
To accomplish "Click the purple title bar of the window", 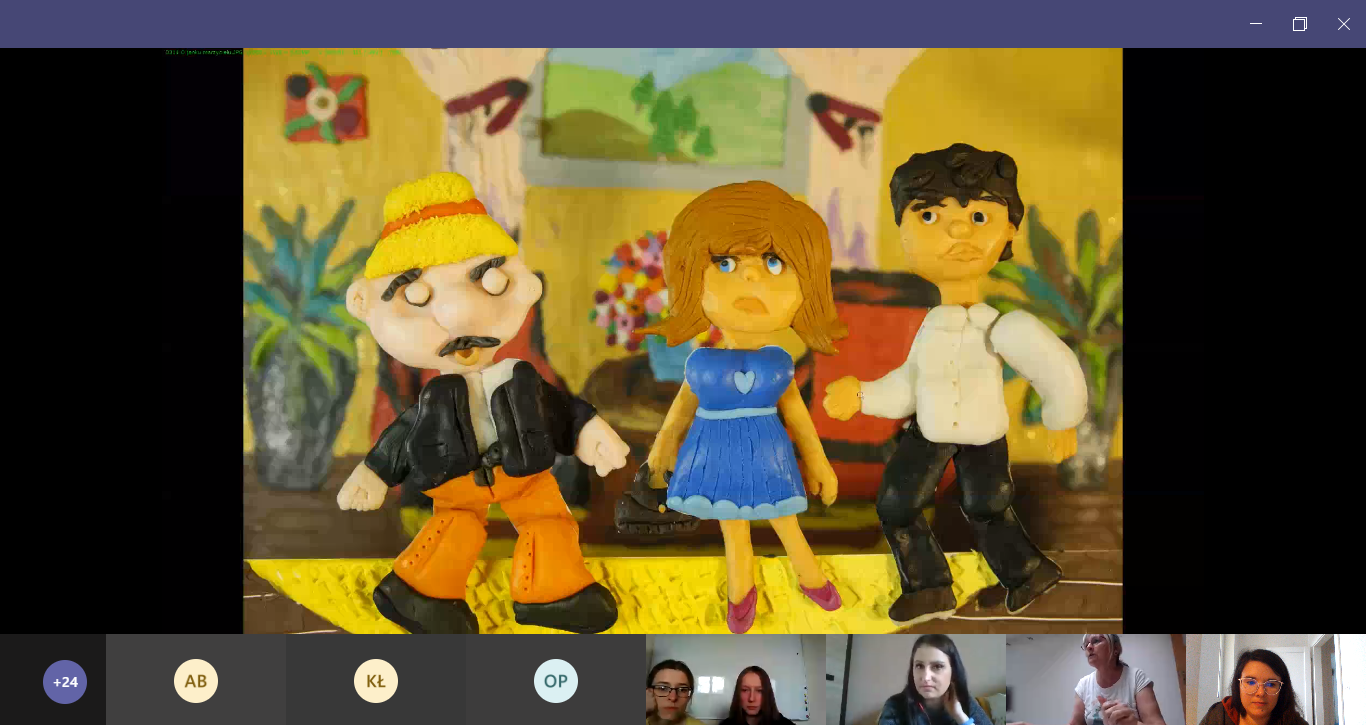I will point(600,24).
